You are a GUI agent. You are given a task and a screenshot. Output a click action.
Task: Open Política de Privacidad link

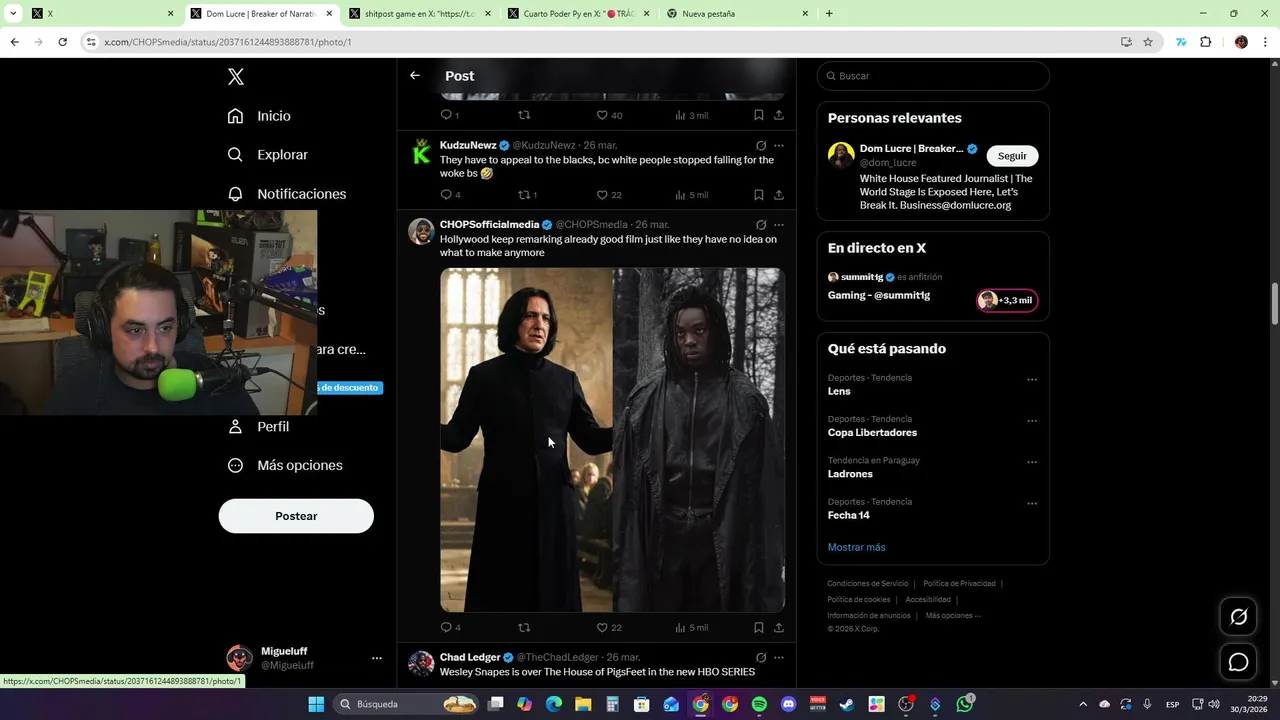pos(959,583)
